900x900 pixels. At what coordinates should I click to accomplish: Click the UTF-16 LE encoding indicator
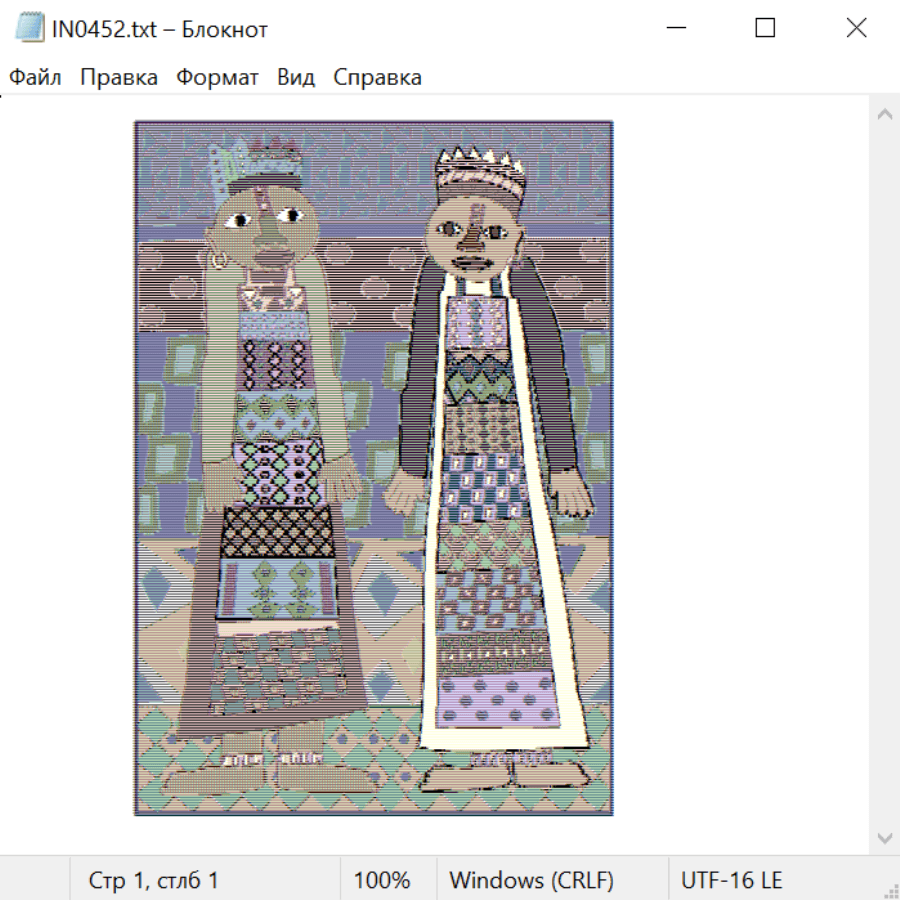pyautogui.click(x=731, y=881)
